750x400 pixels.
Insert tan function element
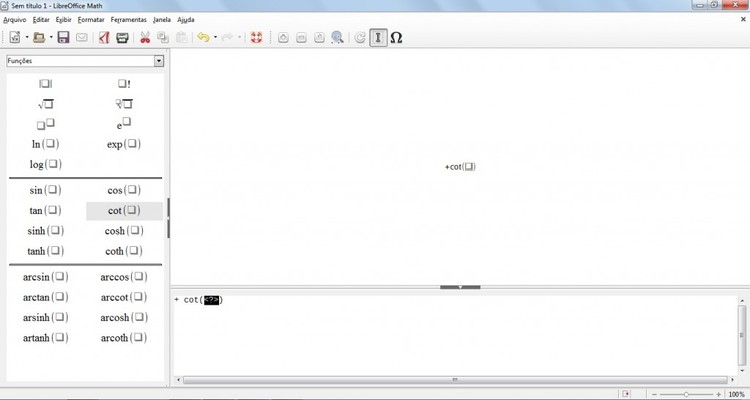tap(45, 210)
